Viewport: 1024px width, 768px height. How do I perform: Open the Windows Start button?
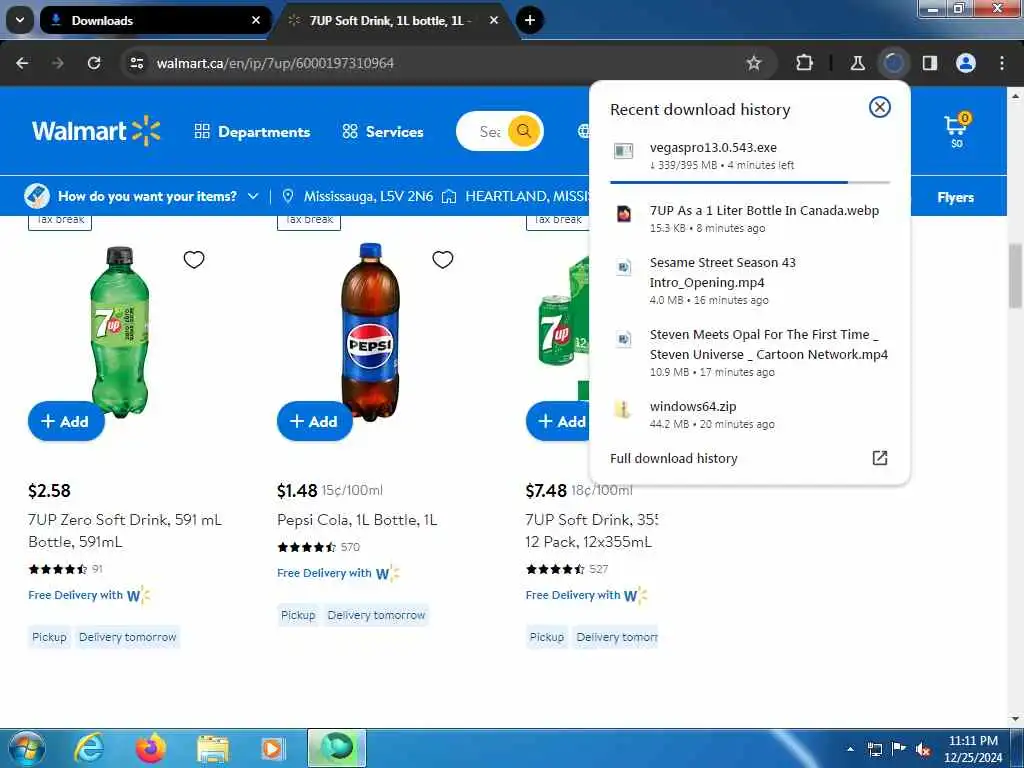click(27, 748)
